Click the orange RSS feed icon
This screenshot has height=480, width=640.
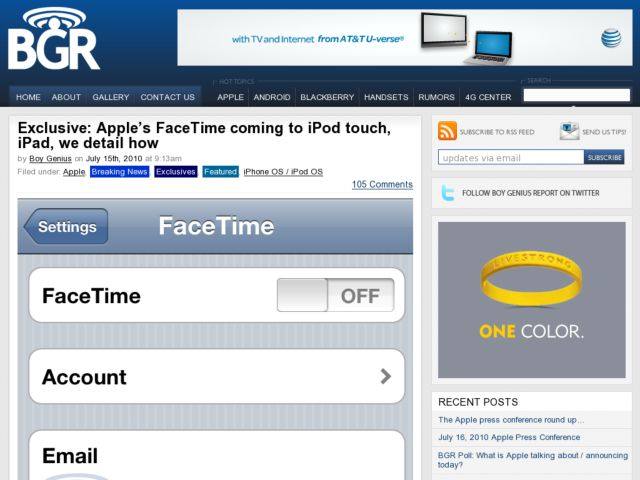pyautogui.click(x=447, y=131)
